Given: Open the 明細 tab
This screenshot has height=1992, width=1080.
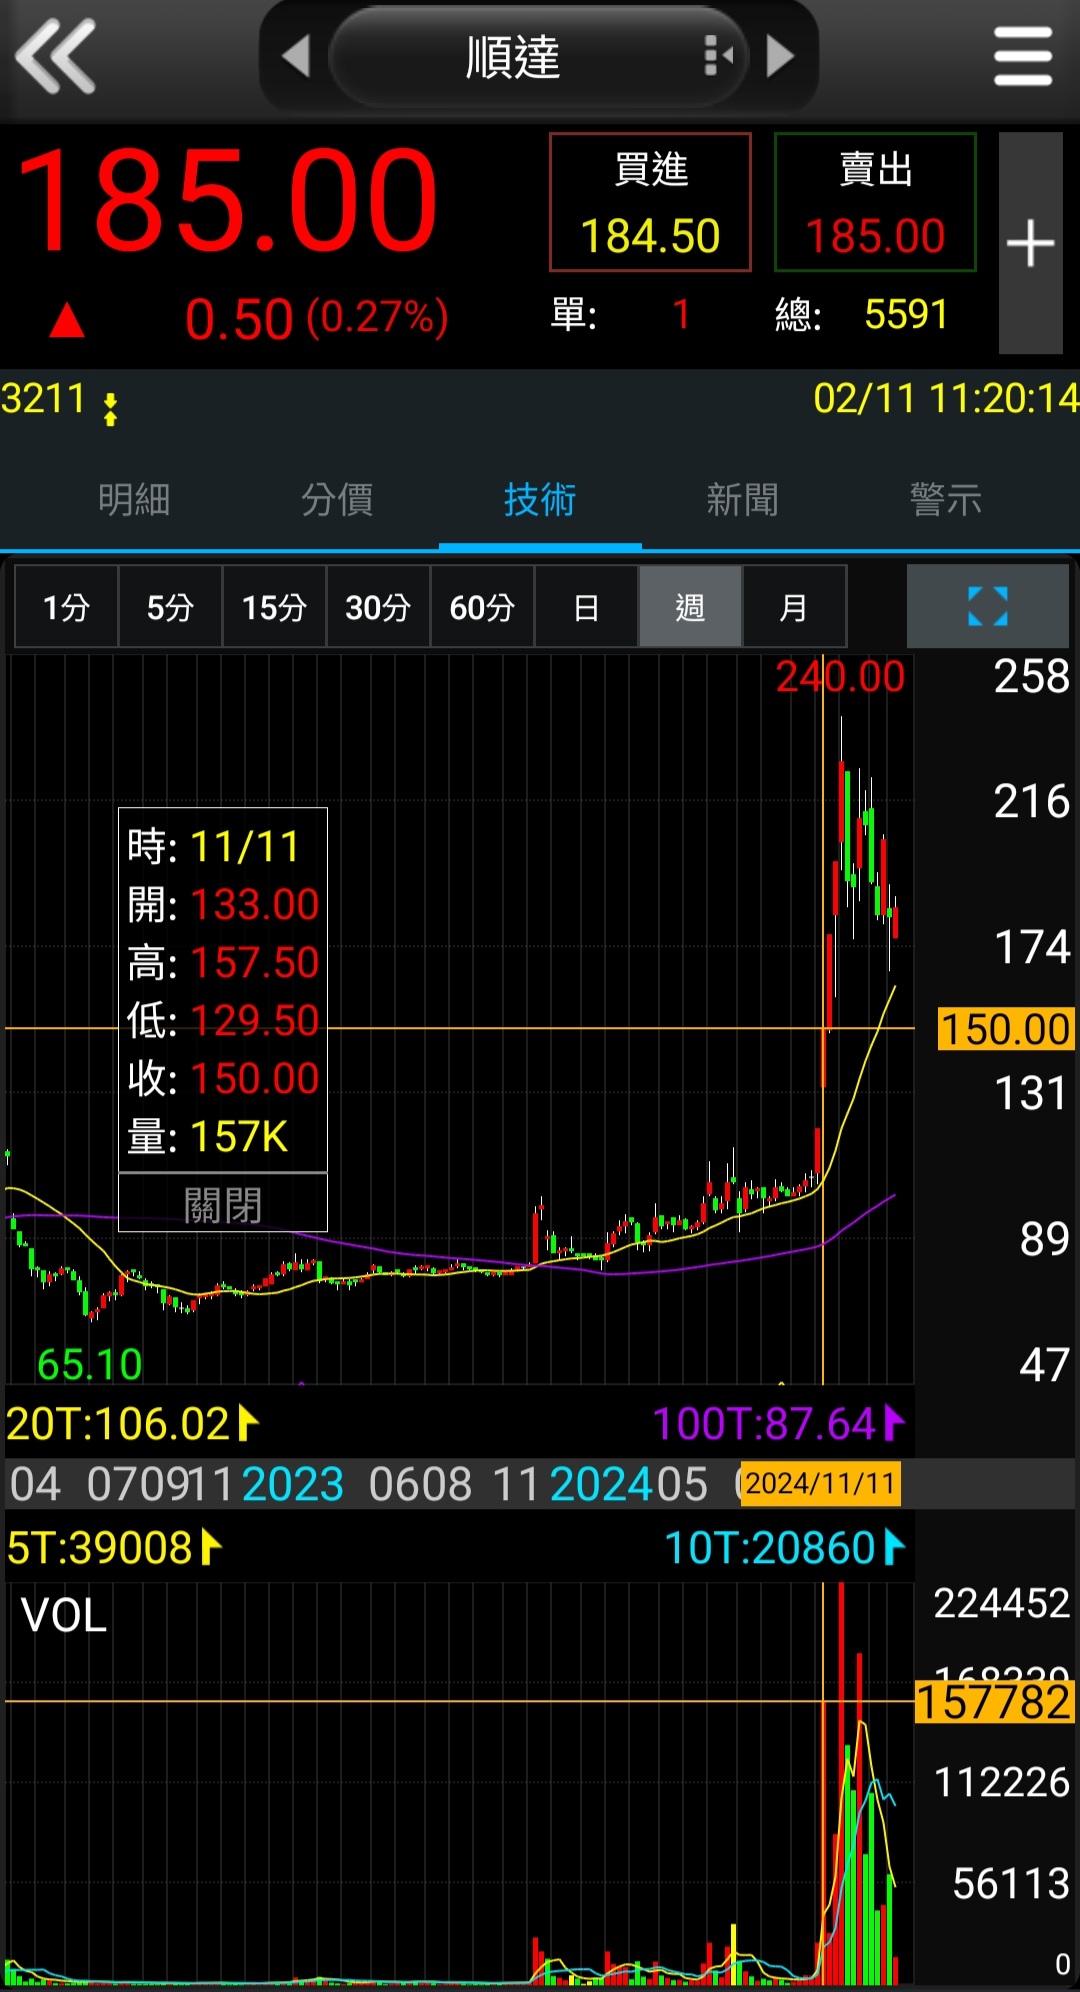Looking at the screenshot, I should [134, 499].
